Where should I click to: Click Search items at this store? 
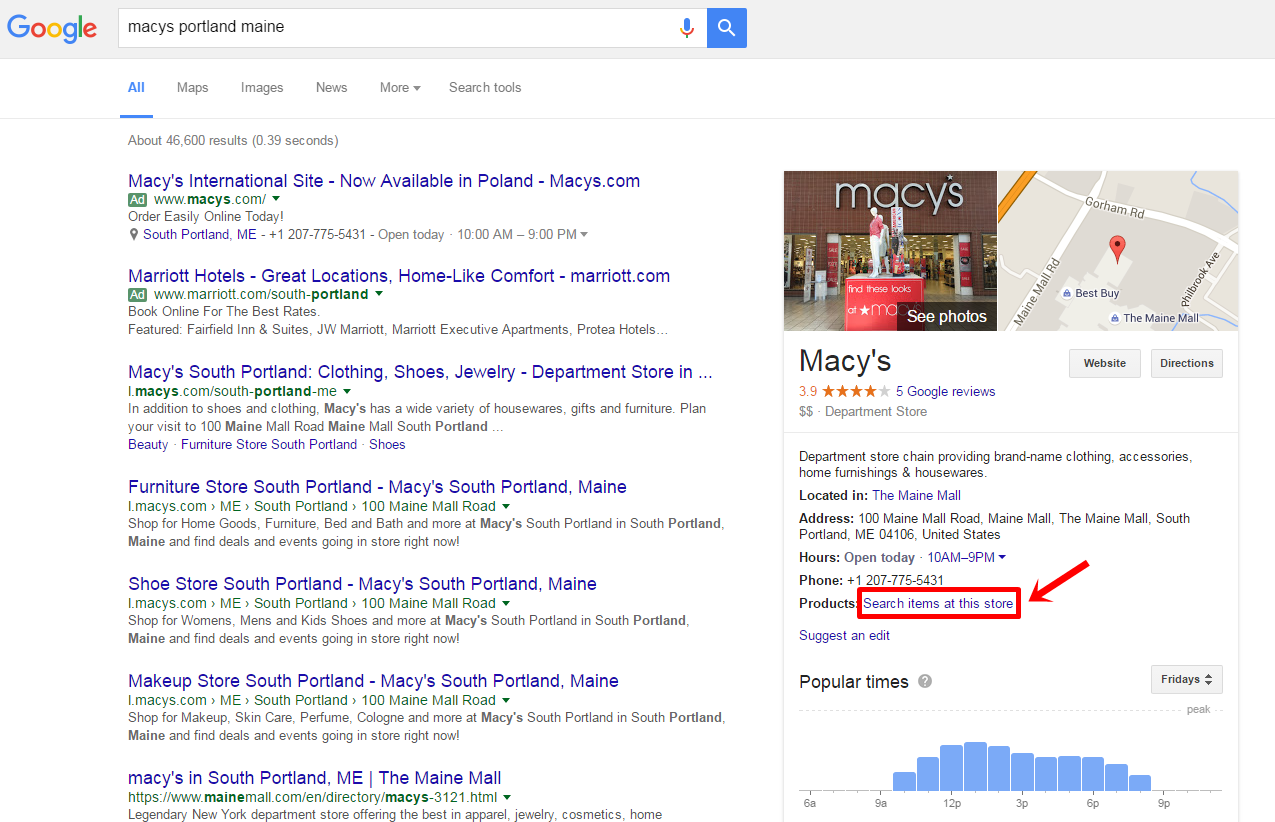tap(938, 603)
